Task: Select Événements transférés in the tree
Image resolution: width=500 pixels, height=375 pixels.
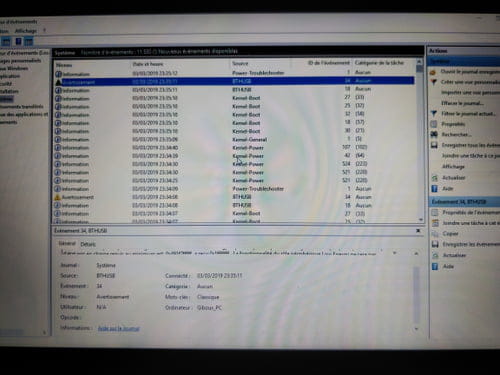Action: pos(22,107)
